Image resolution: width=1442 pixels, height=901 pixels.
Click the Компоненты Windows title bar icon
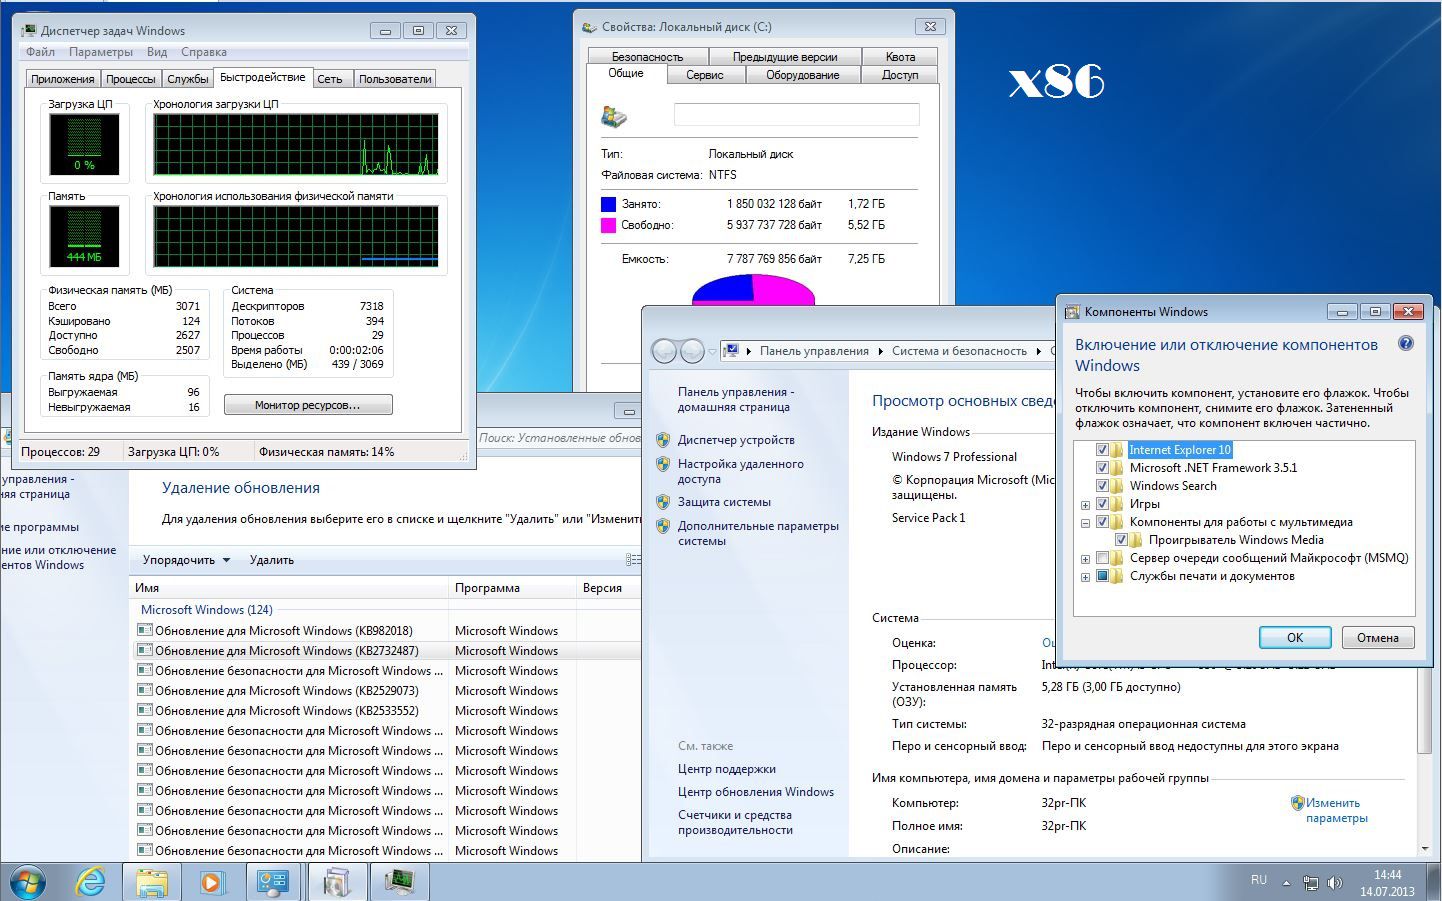tap(1072, 312)
